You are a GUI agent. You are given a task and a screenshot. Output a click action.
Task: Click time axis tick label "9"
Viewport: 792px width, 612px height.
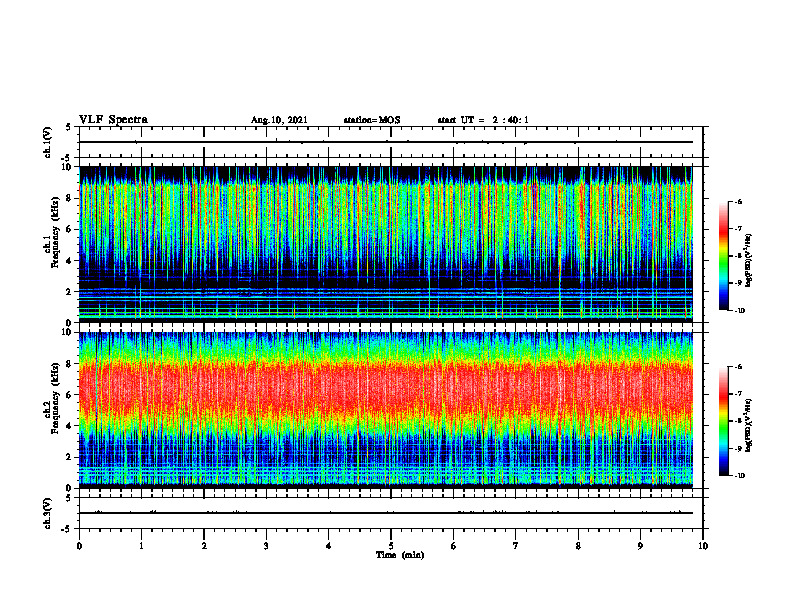click(x=640, y=546)
